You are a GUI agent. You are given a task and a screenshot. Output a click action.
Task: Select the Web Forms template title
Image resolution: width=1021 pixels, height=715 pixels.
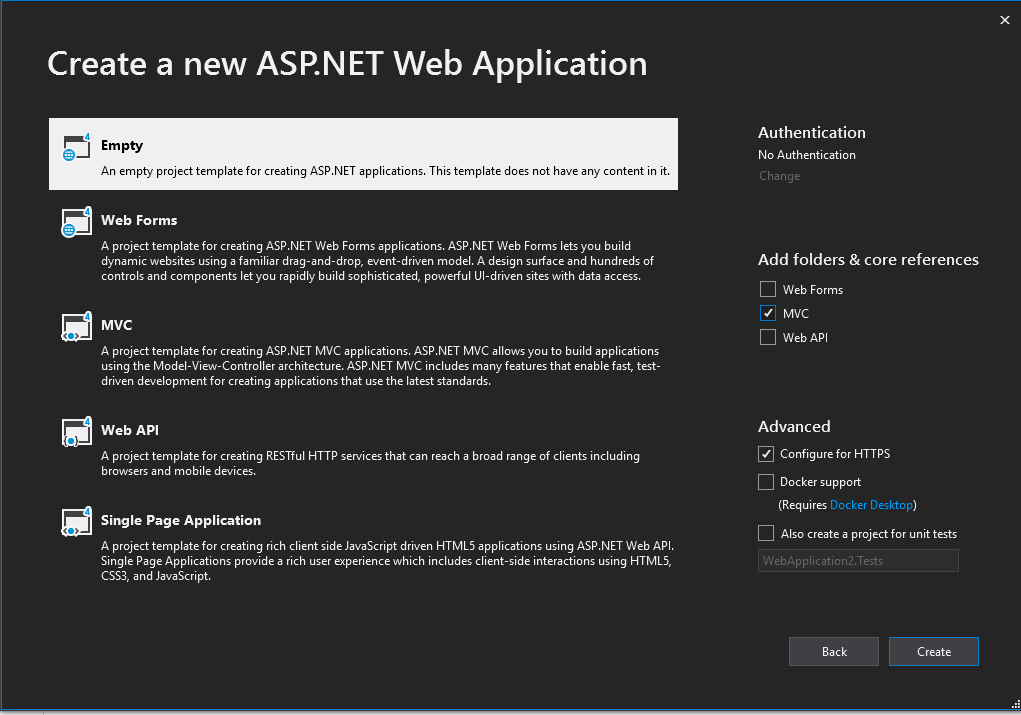click(139, 220)
